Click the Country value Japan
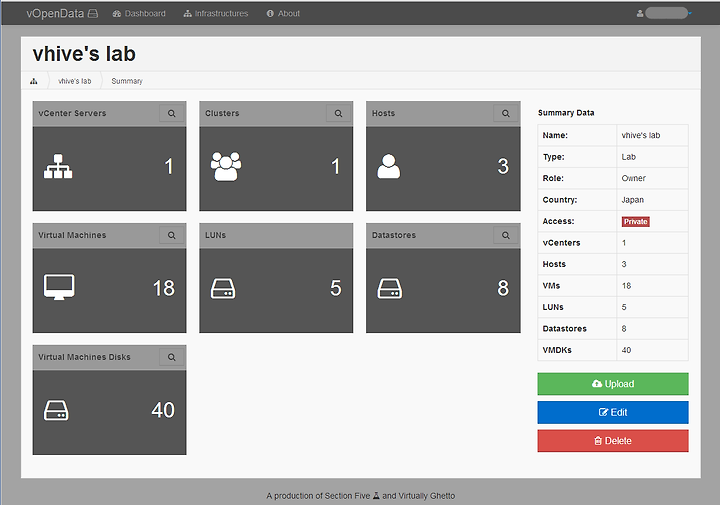This screenshot has height=505, width=720. (633, 200)
